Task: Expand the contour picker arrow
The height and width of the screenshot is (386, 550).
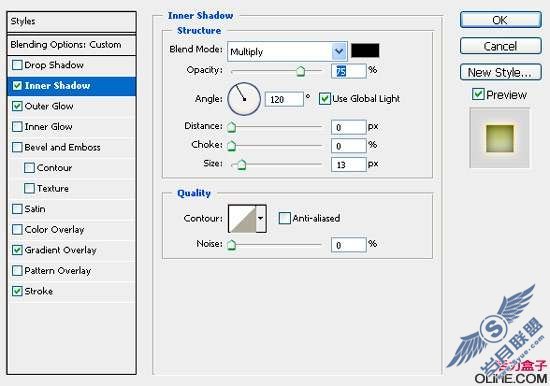Action: 261,219
